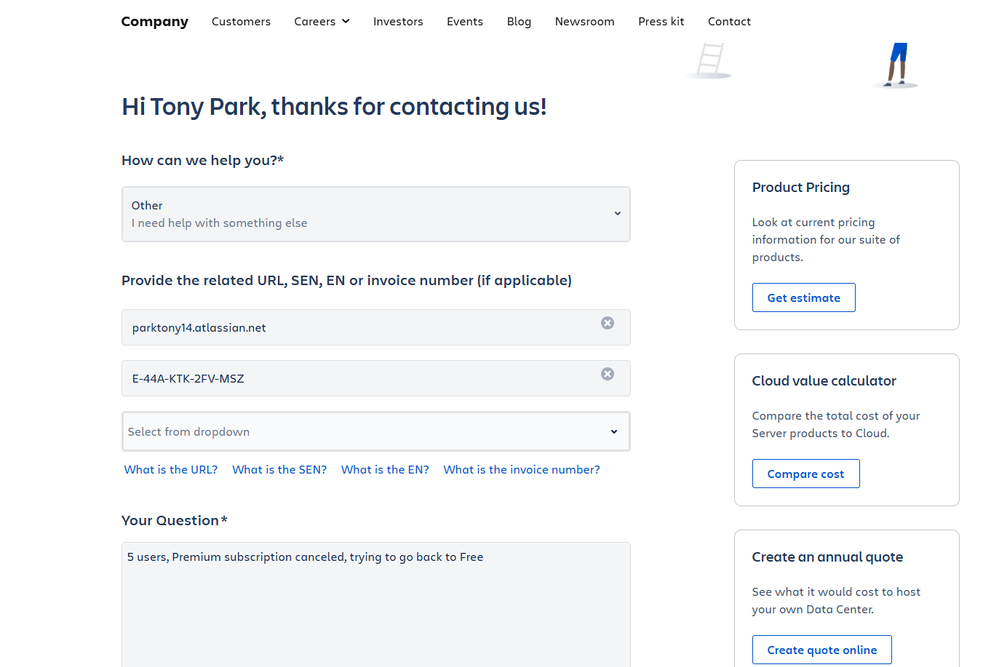Open the Customers menu item
This screenshot has height=667, width=999.
pyautogui.click(x=241, y=21)
